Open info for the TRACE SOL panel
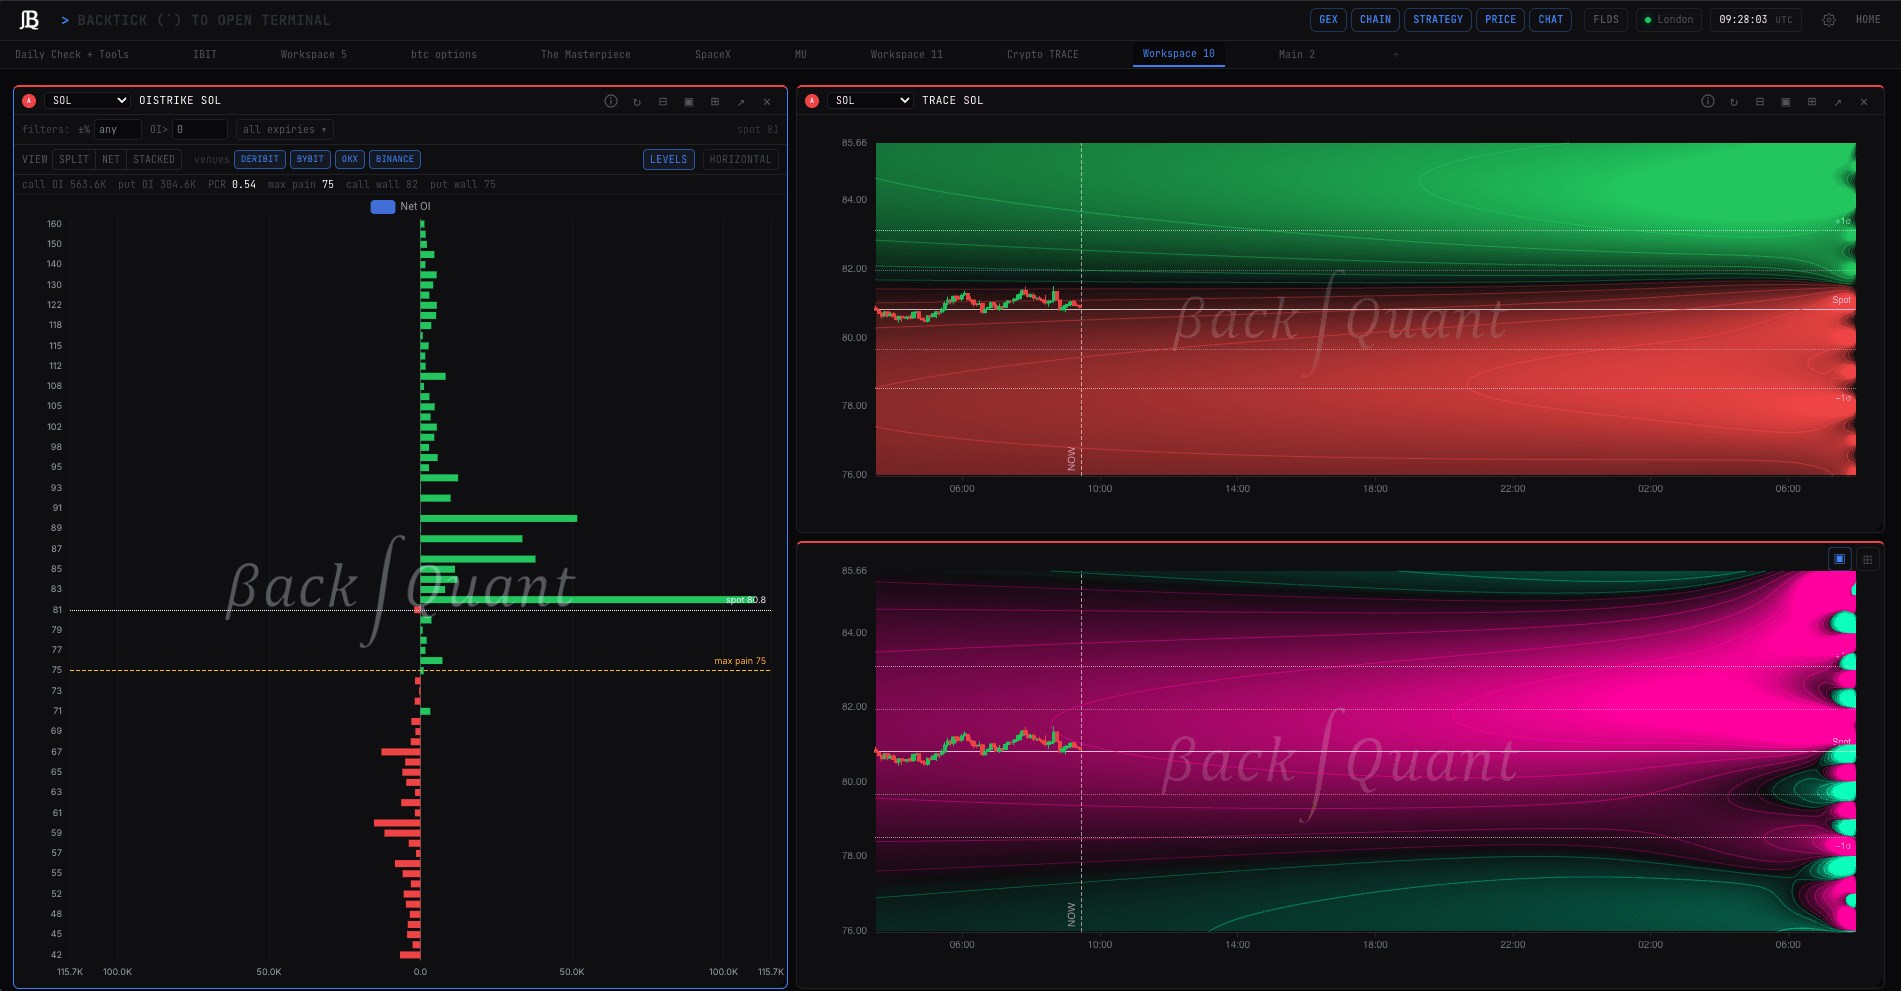Image resolution: width=1901 pixels, height=991 pixels. point(1708,101)
